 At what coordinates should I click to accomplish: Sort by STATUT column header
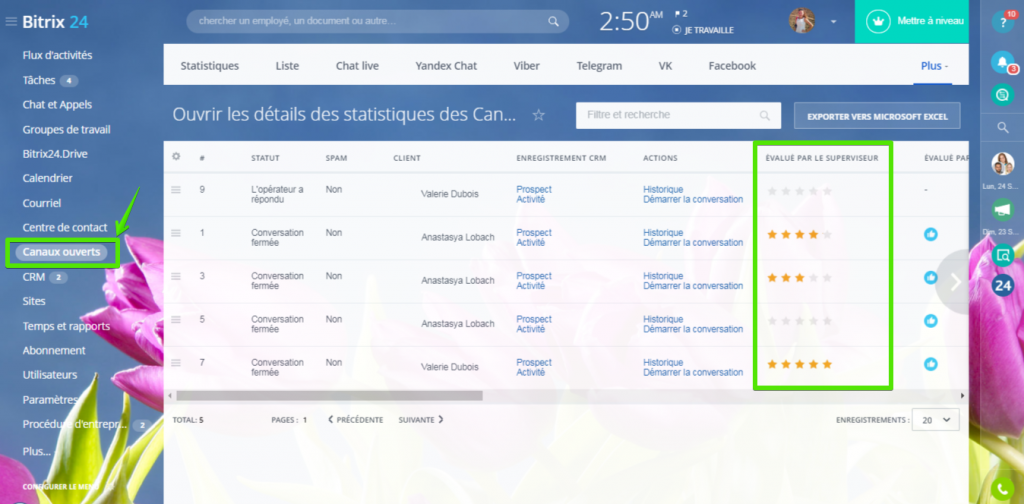265,158
